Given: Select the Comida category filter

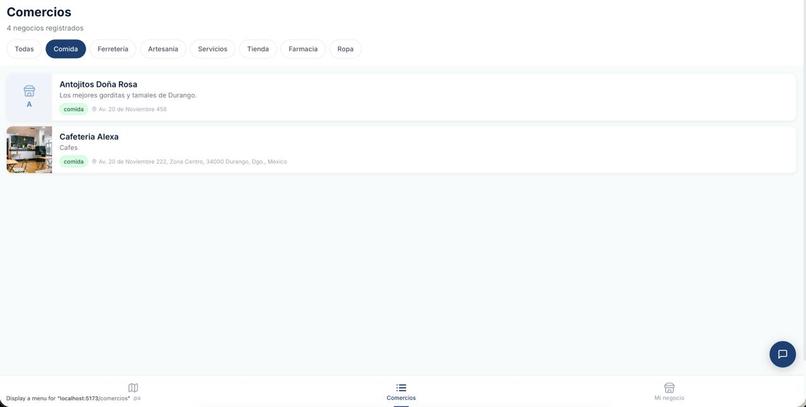Looking at the screenshot, I should pyautogui.click(x=66, y=49).
